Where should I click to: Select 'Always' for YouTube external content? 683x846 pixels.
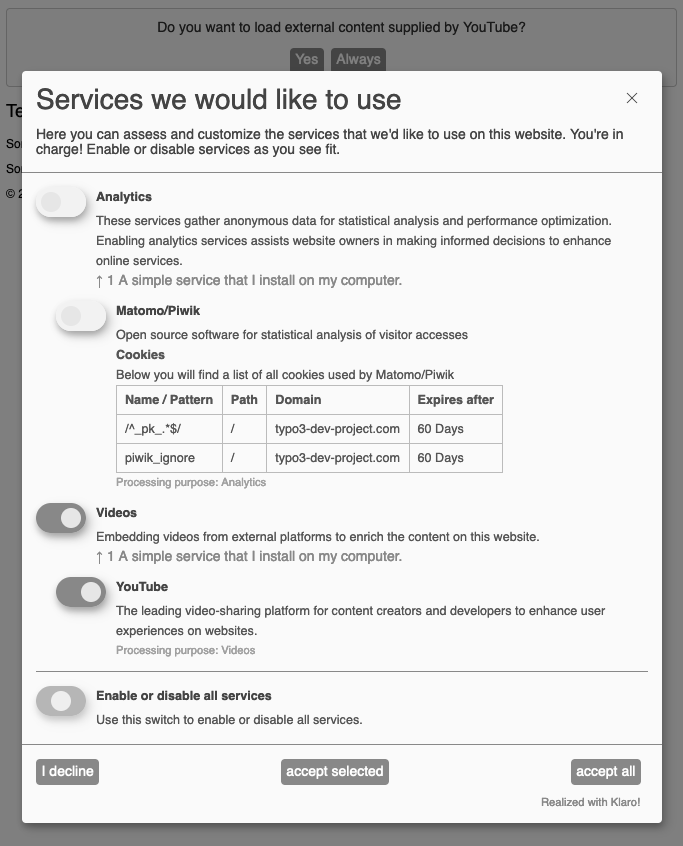[x=358, y=59]
